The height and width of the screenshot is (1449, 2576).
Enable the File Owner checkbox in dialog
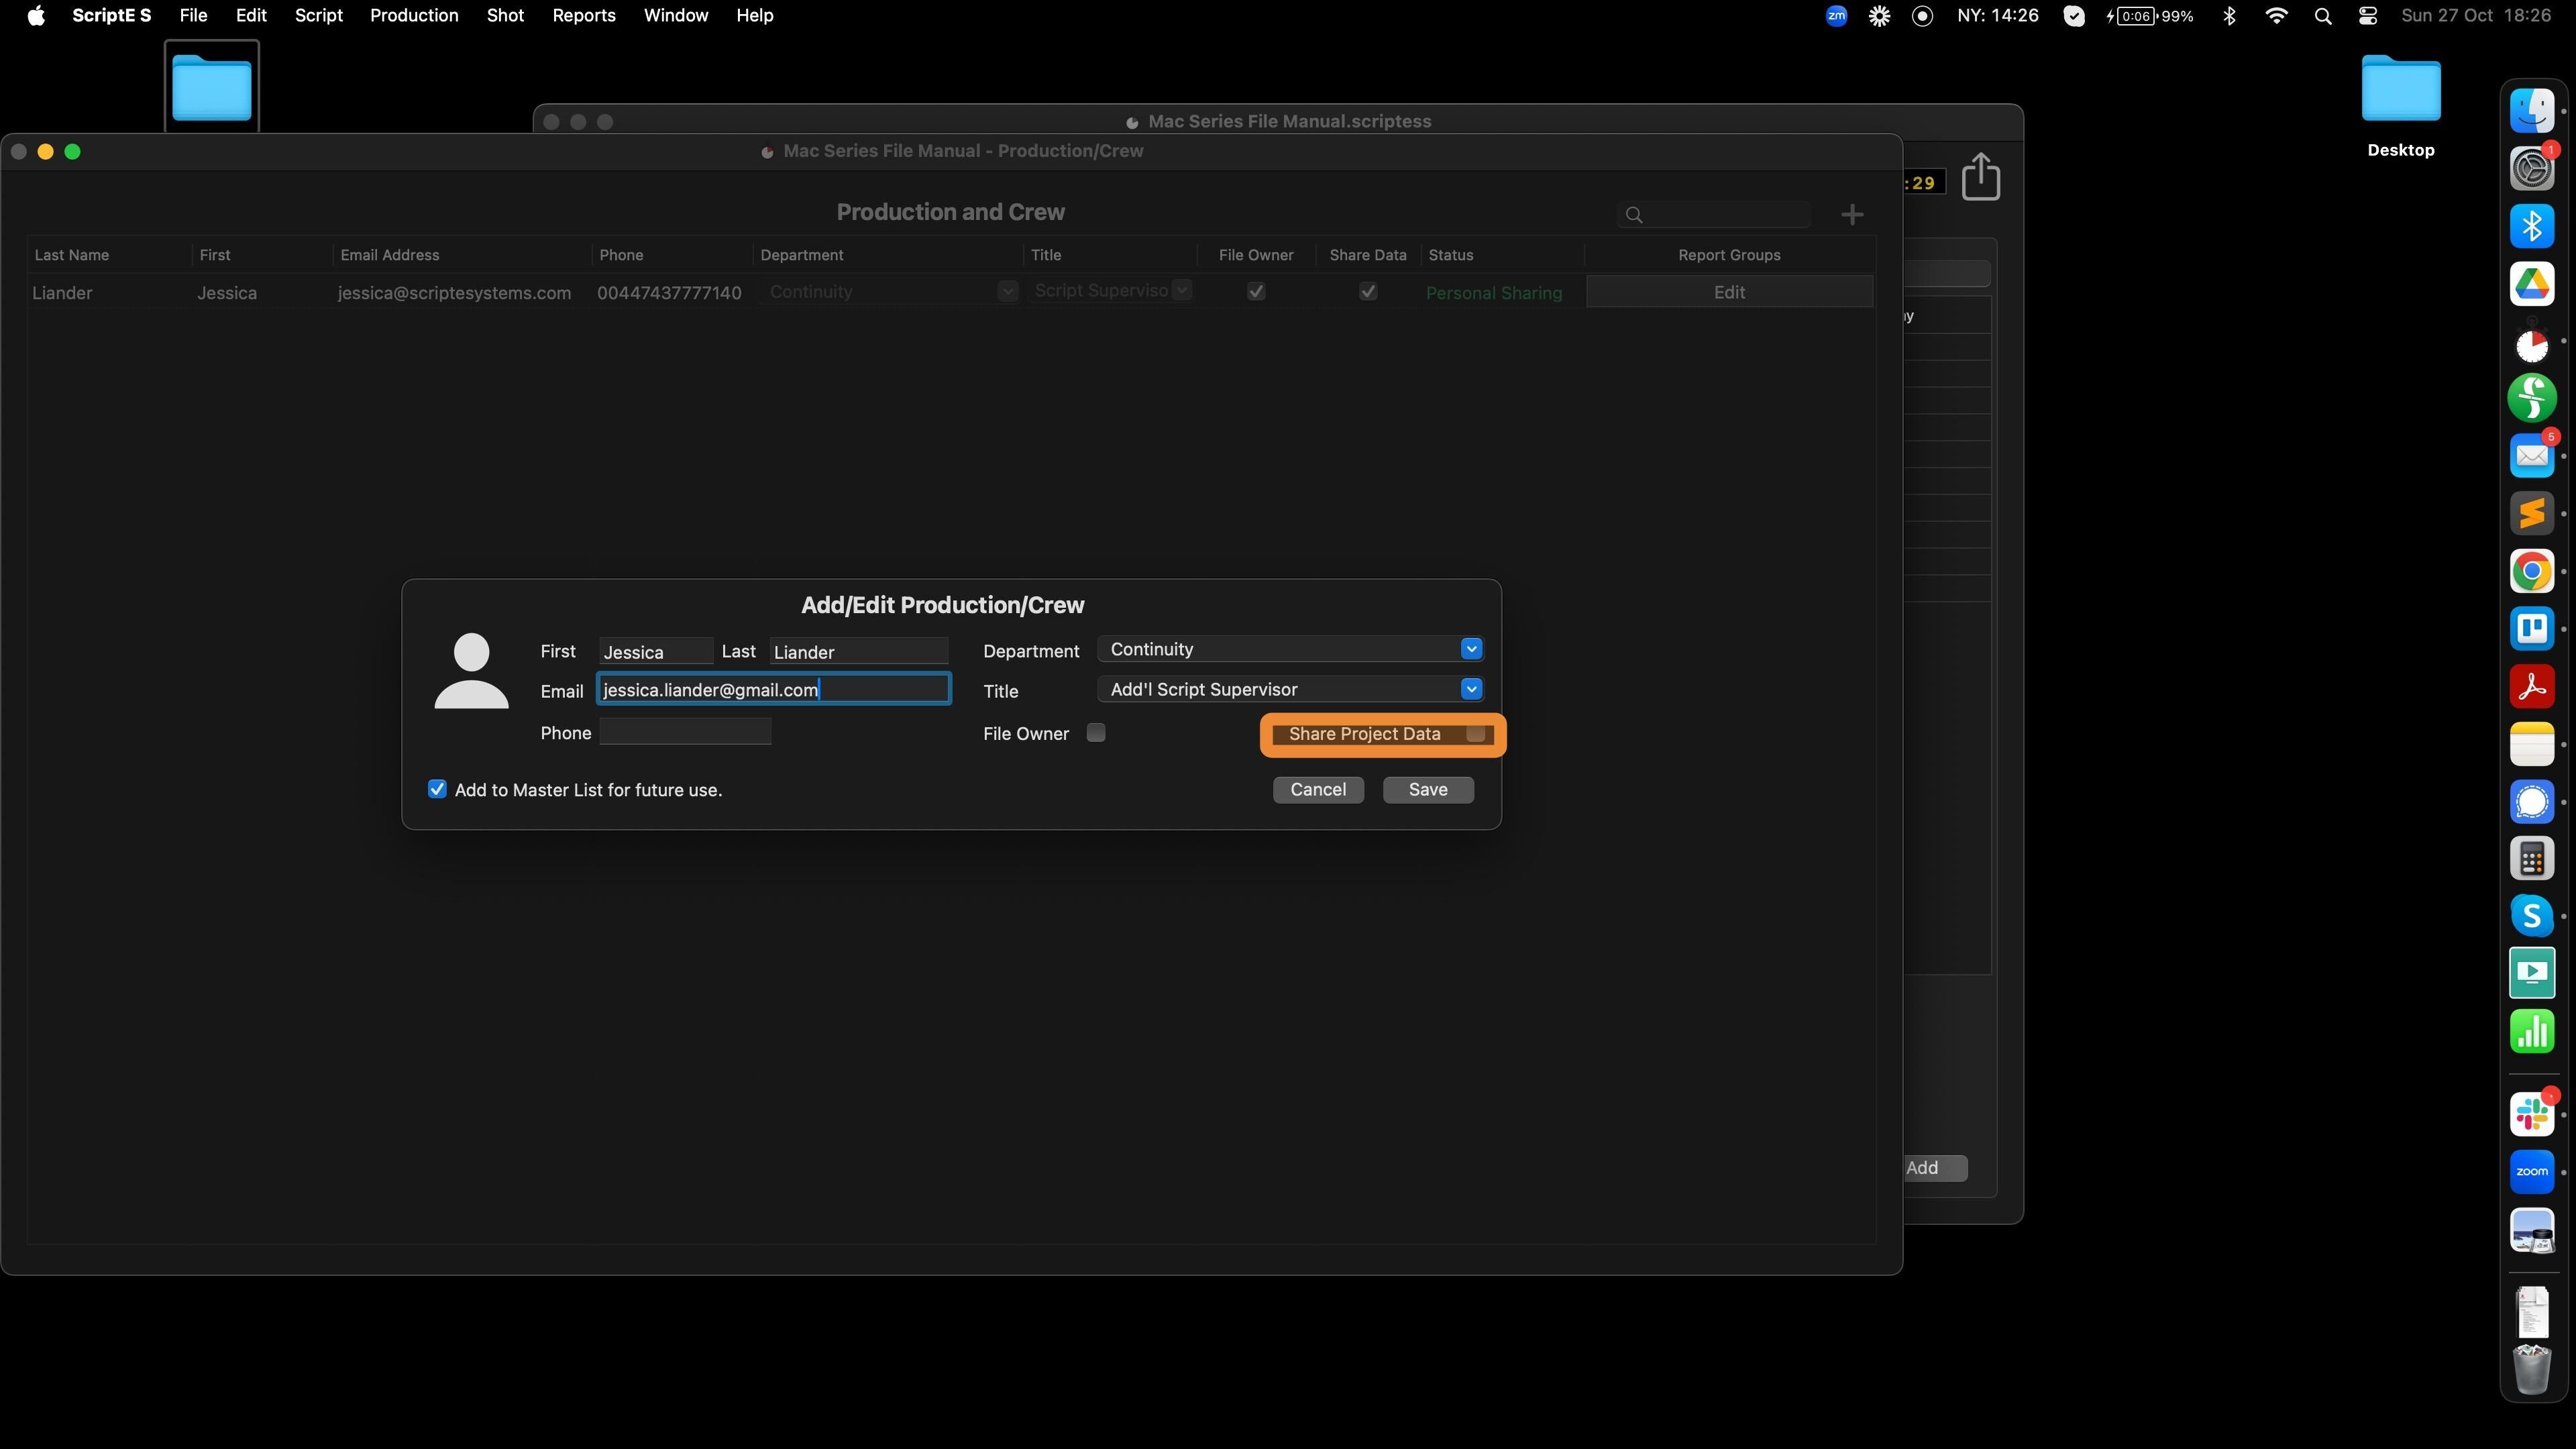click(1096, 733)
